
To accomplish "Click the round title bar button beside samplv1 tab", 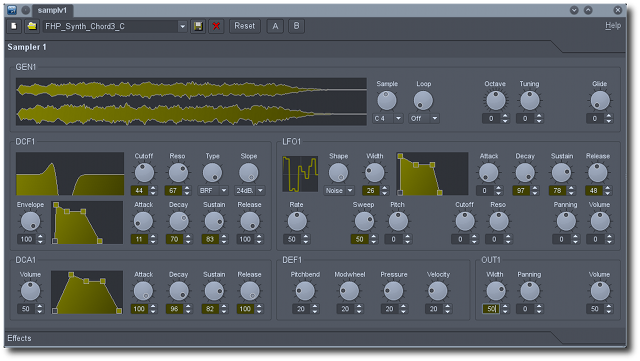I will coord(25,10).
